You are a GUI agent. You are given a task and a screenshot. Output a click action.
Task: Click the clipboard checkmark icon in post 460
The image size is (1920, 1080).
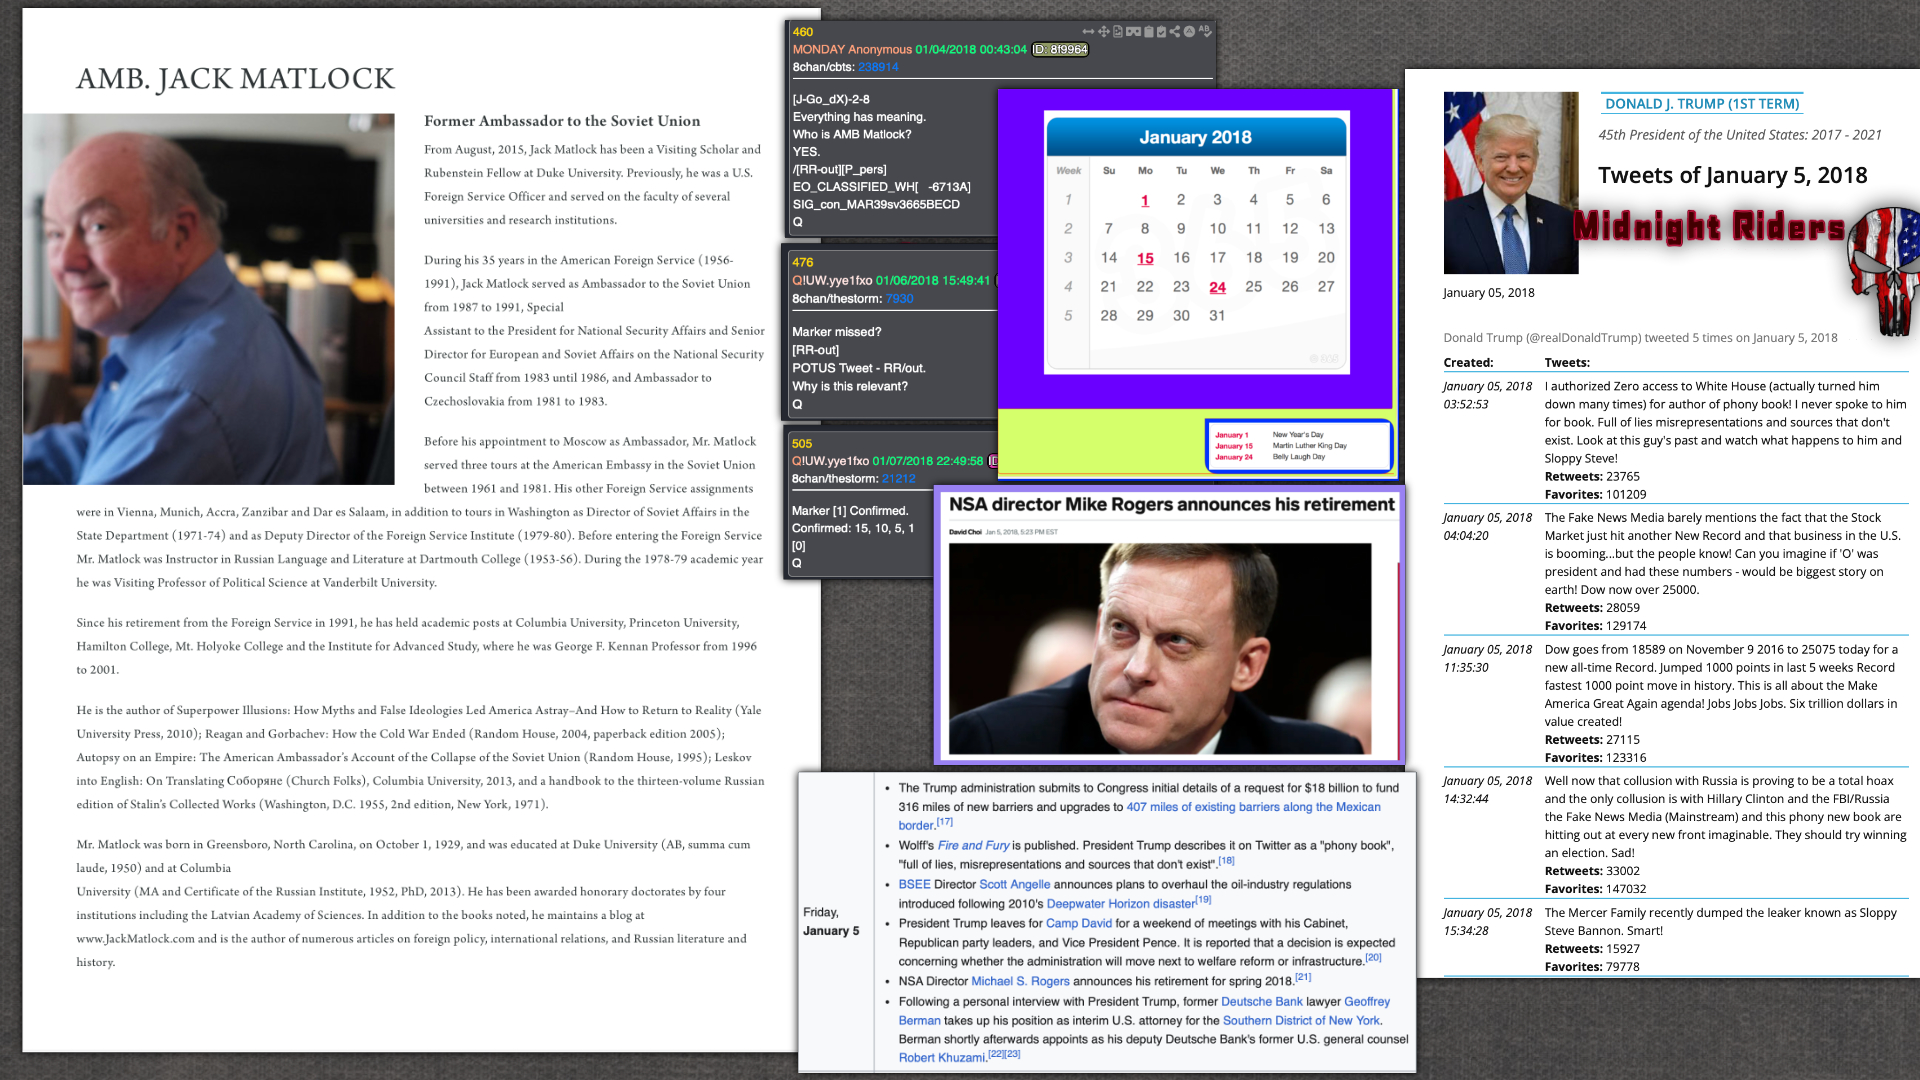coord(1161,31)
